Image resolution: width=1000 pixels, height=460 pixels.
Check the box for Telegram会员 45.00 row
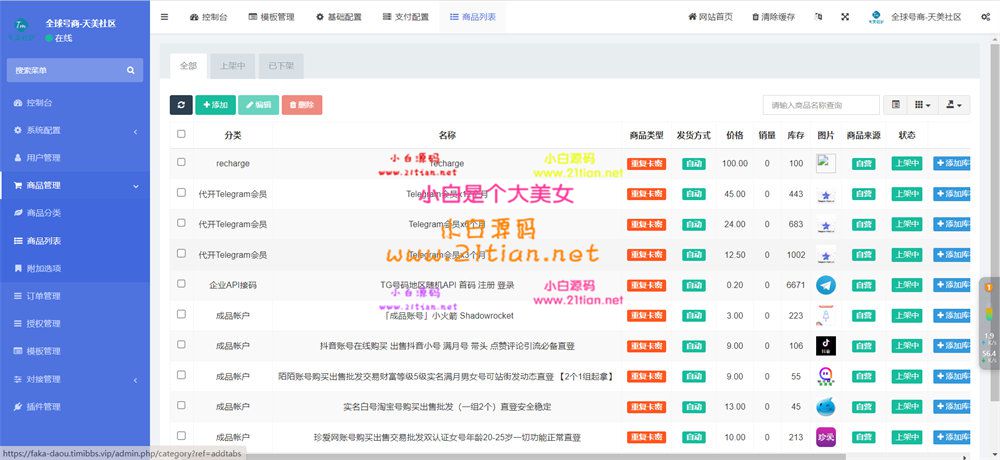tap(181, 192)
